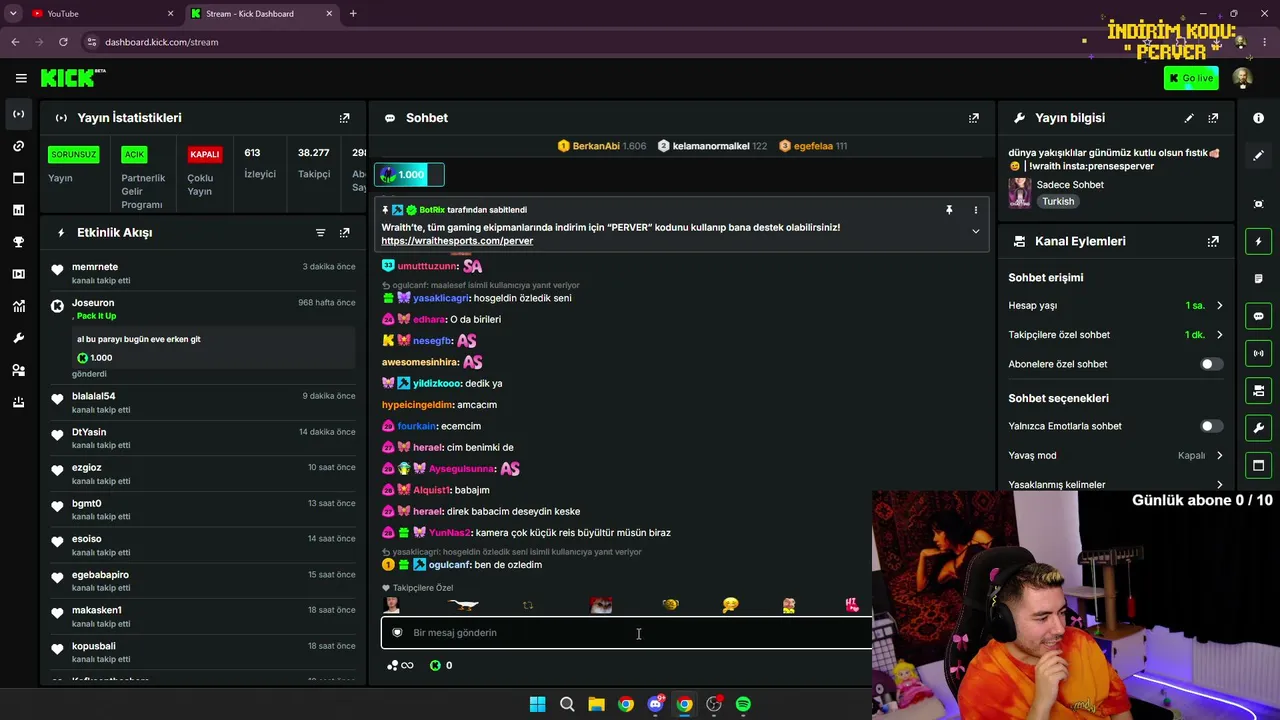Click the 1.000 channel points goal bar
The height and width of the screenshot is (720, 1280).
(x=409, y=175)
